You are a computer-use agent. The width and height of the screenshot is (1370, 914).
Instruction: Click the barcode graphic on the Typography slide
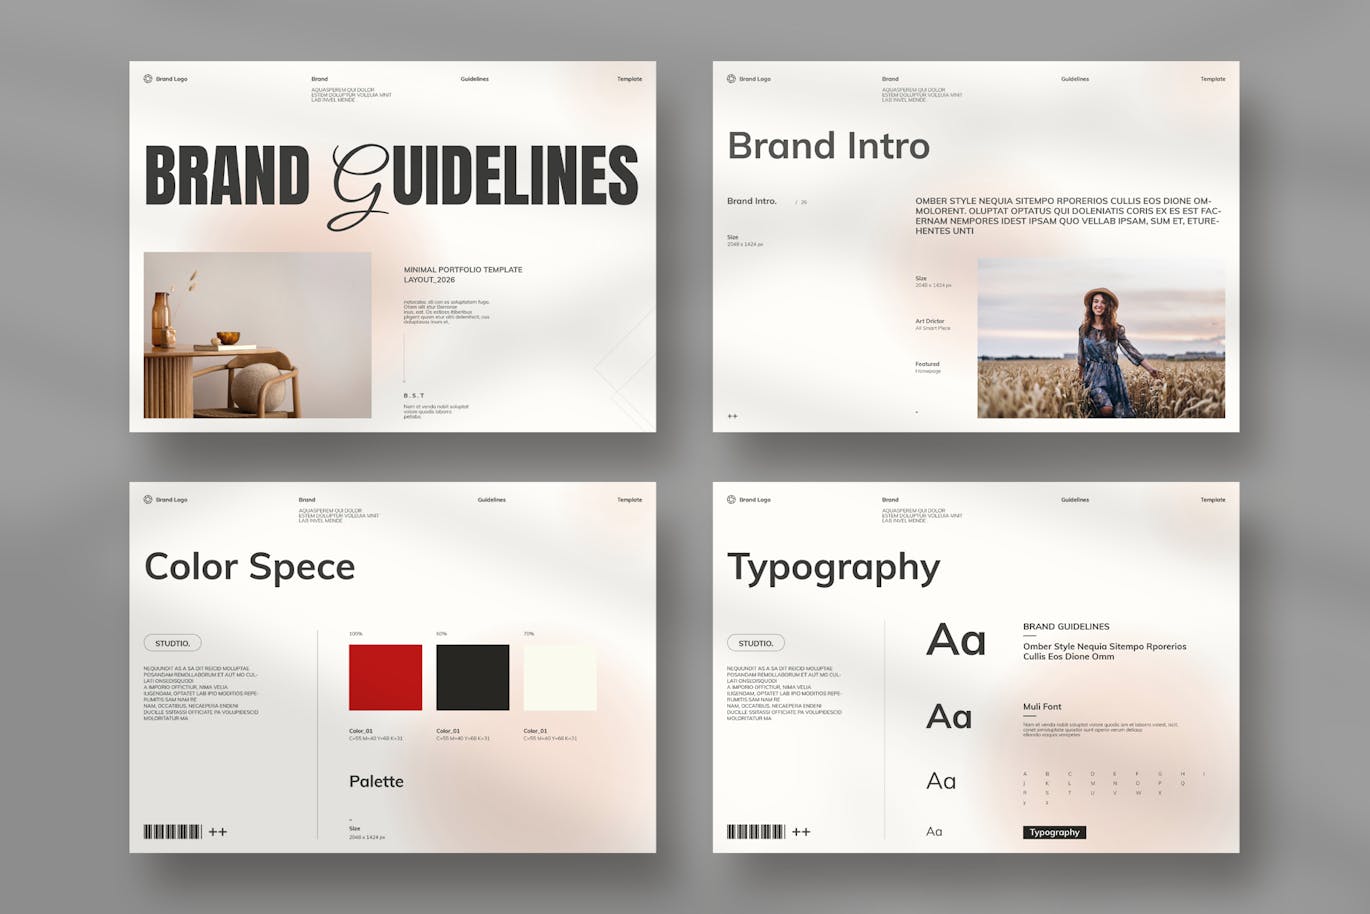click(x=756, y=832)
